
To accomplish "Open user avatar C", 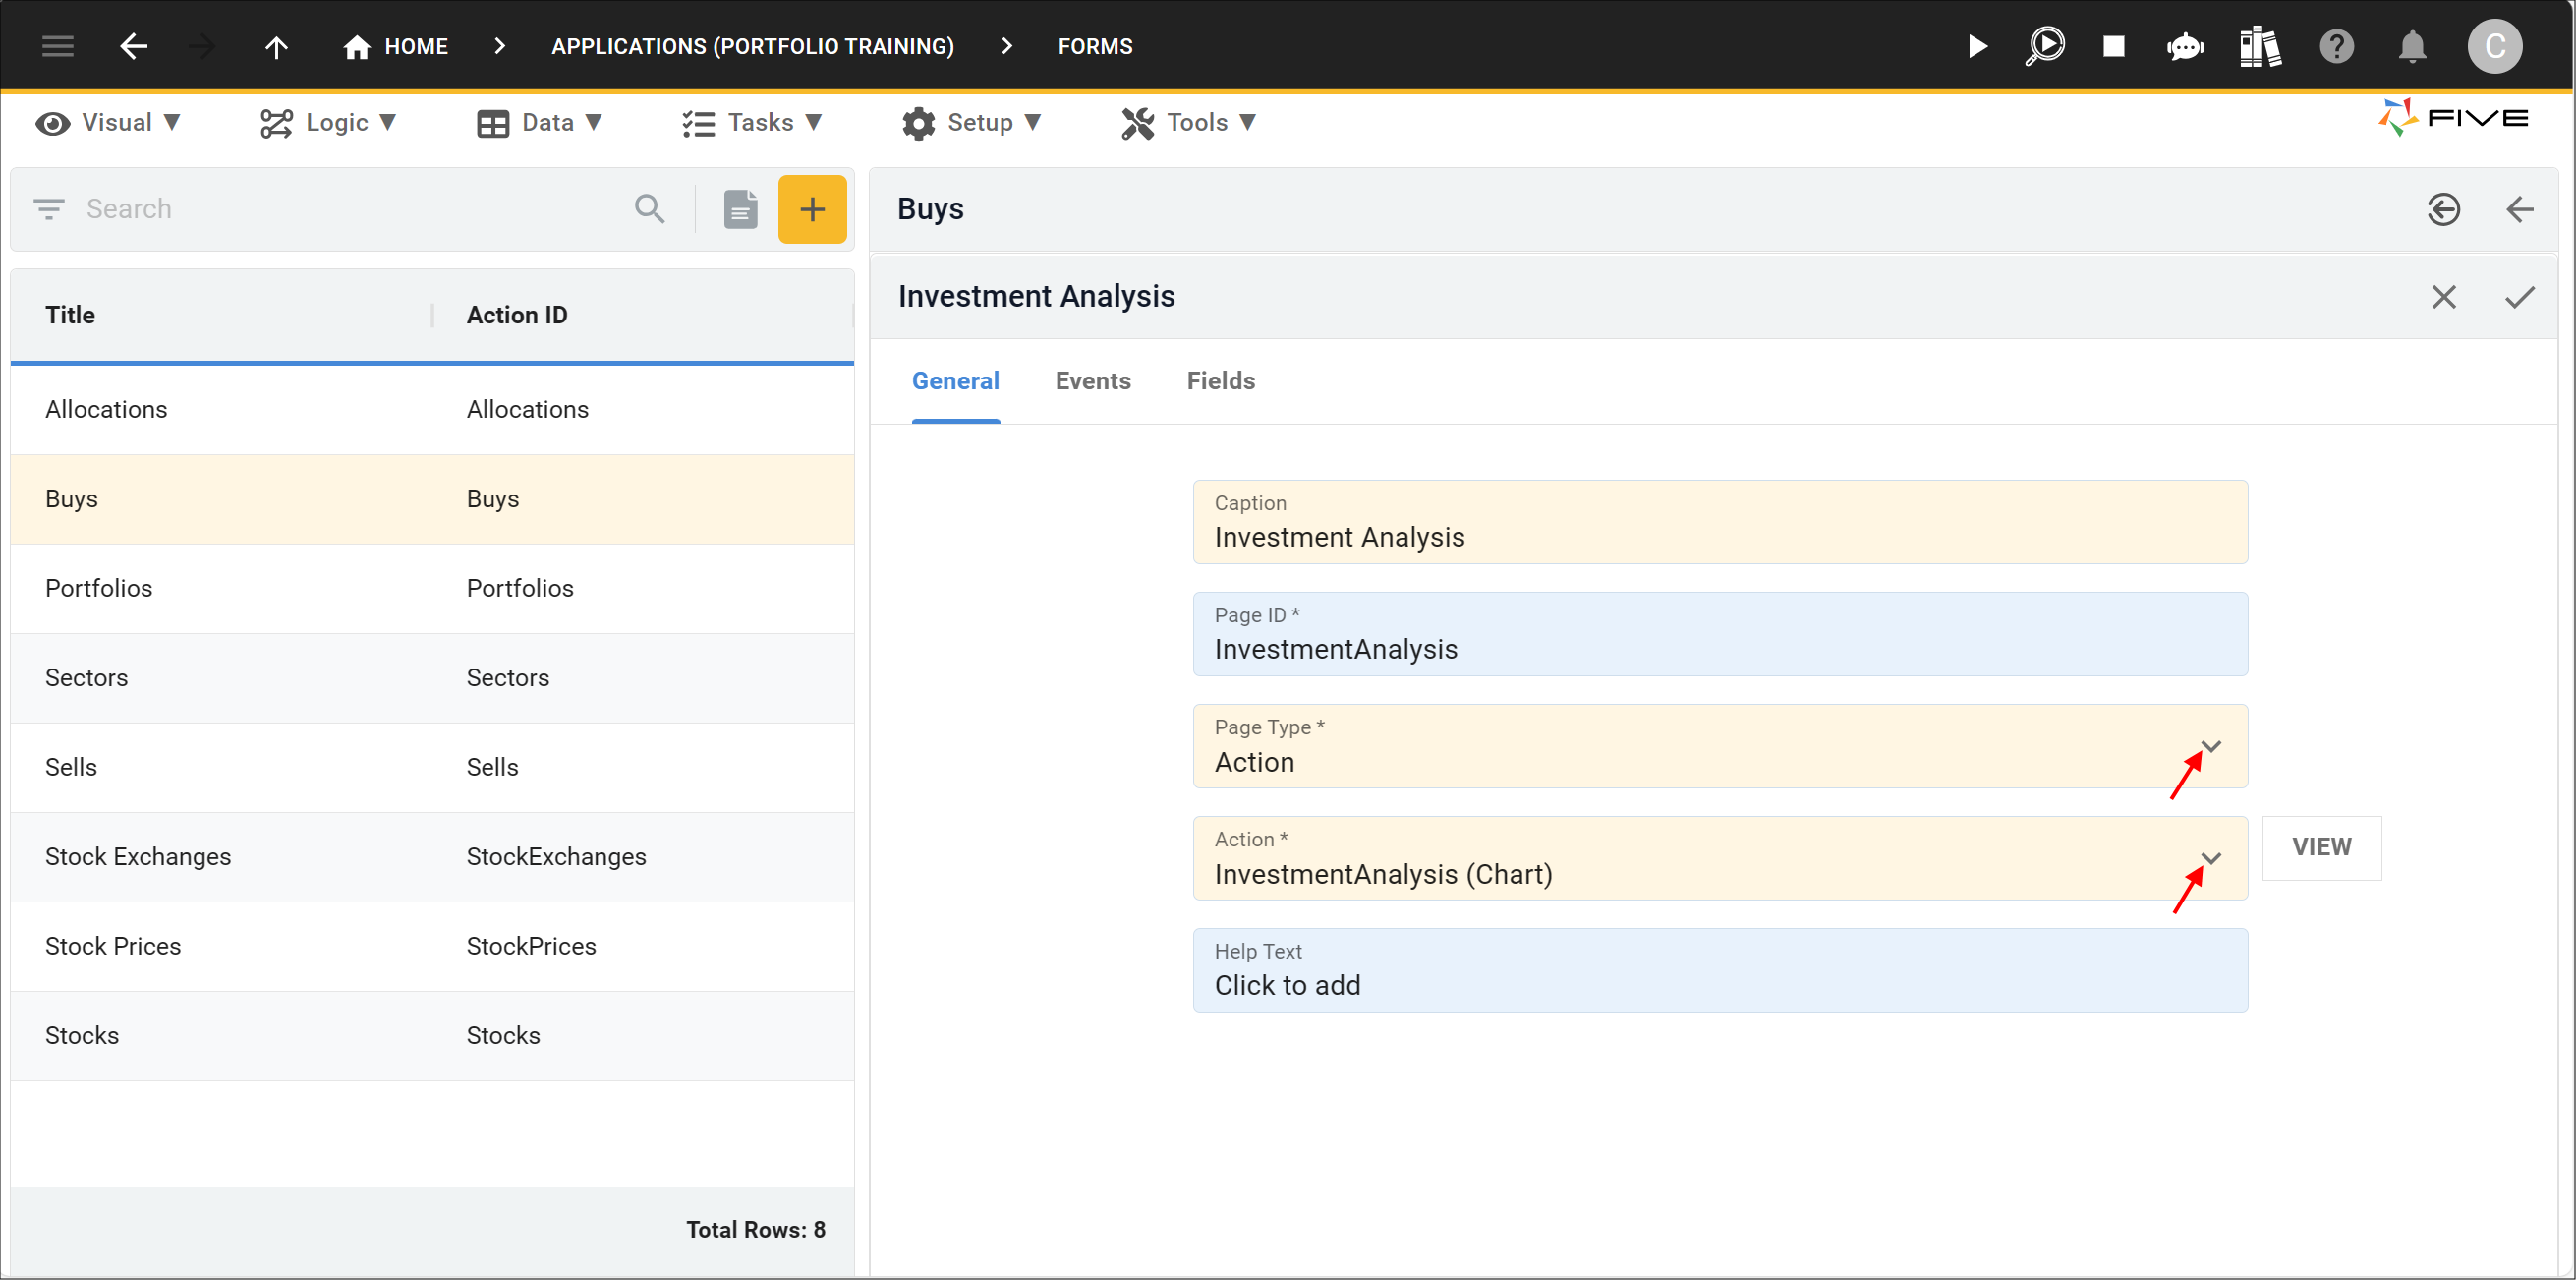I will pyautogui.click(x=2495, y=46).
